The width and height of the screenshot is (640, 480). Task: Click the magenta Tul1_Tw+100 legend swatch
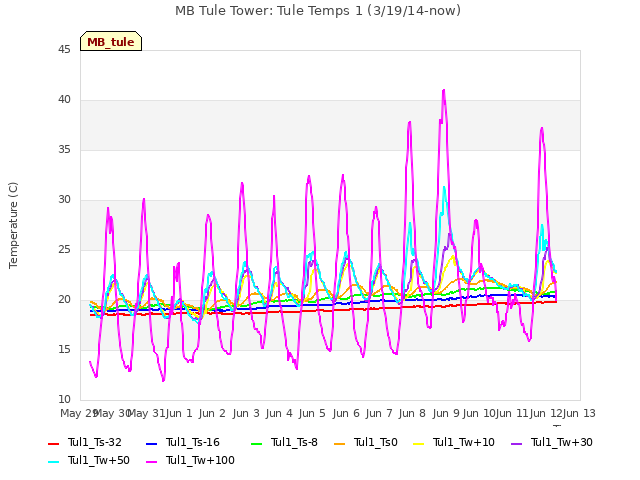coord(151,461)
